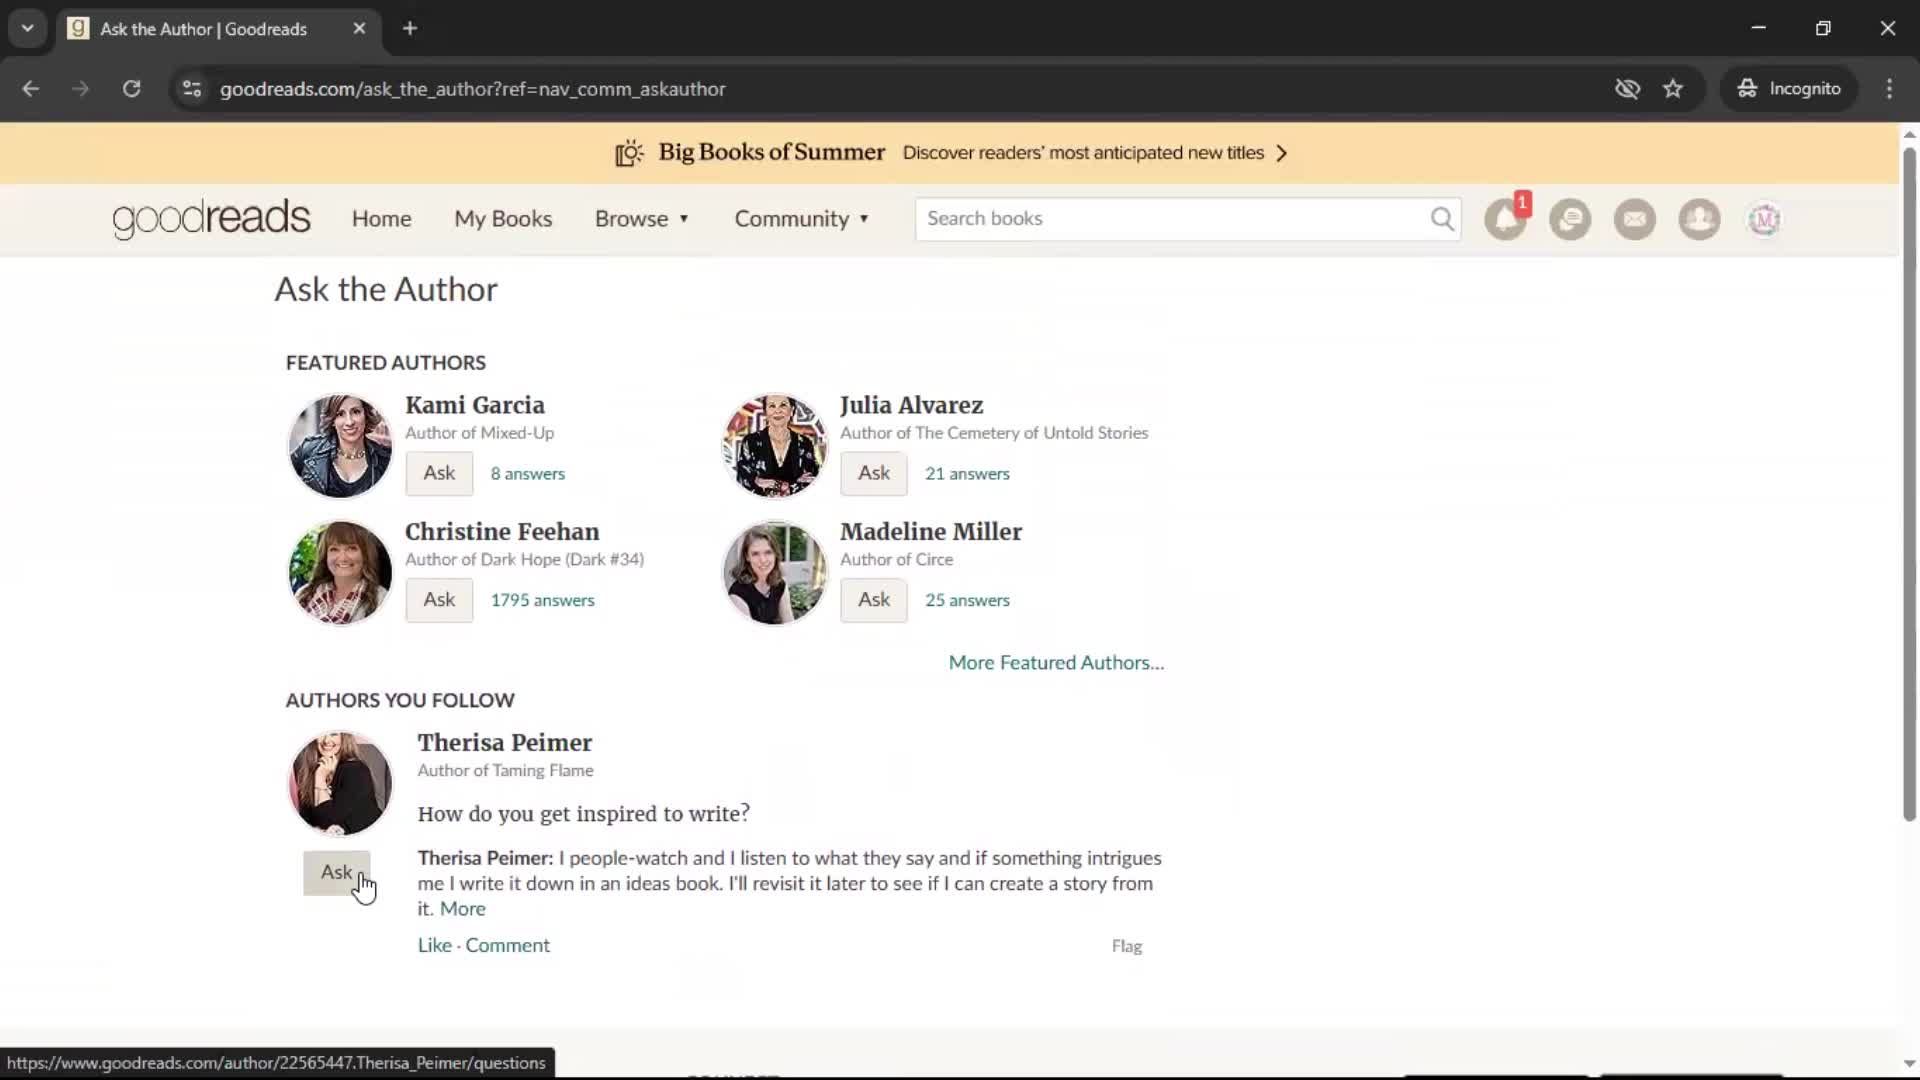Open Madeline Miller's author name link
This screenshot has height=1080, width=1920.
tap(931, 532)
